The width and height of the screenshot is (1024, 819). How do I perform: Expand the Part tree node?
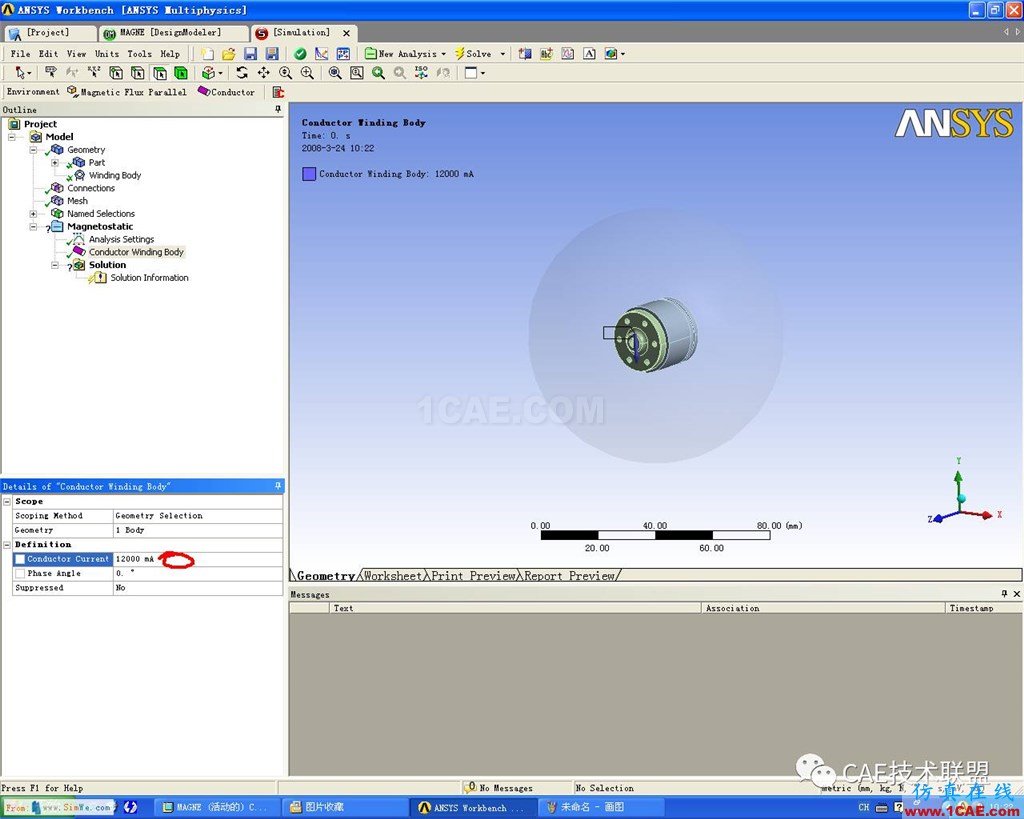tap(55, 163)
